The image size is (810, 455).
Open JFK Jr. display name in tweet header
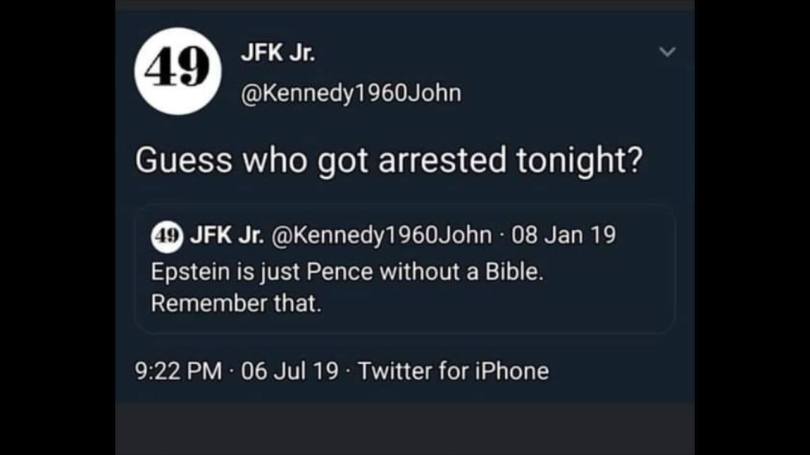pos(278,53)
